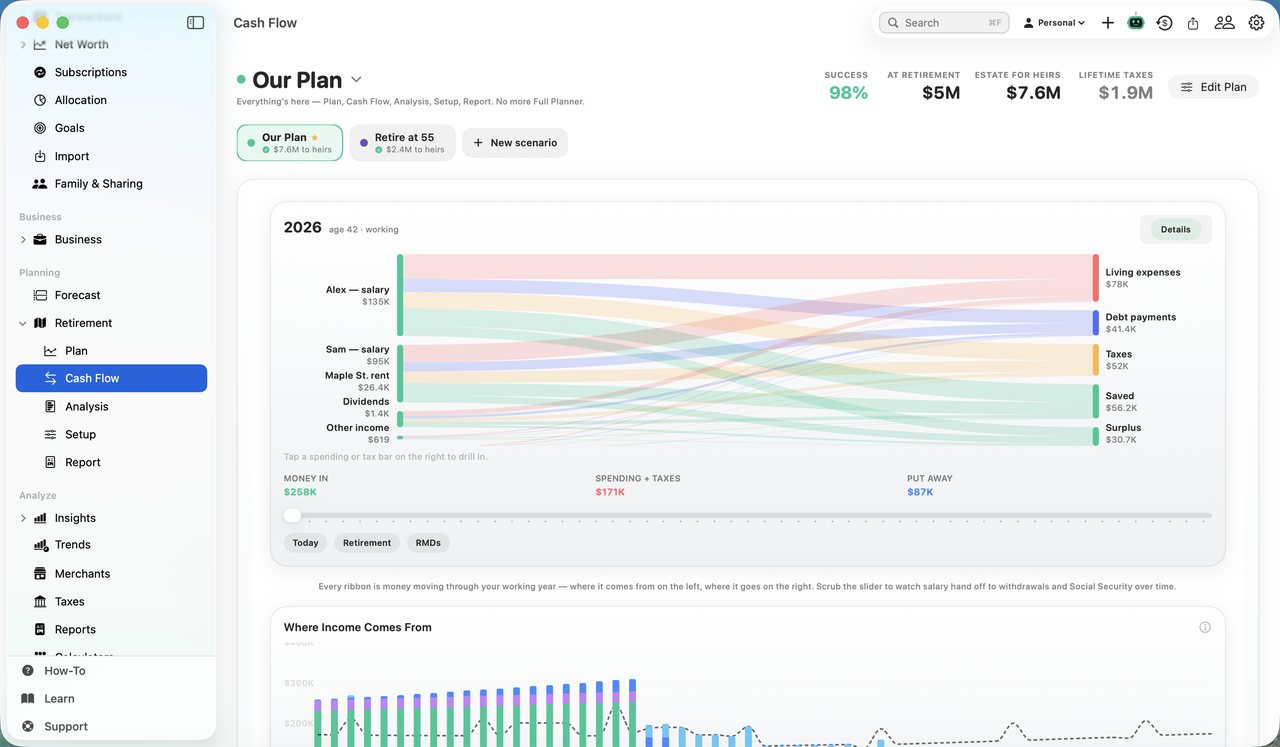This screenshot has width=1280, height=747.
Task: Click the Alex — salary green bar
Action: tap(400, 295)
